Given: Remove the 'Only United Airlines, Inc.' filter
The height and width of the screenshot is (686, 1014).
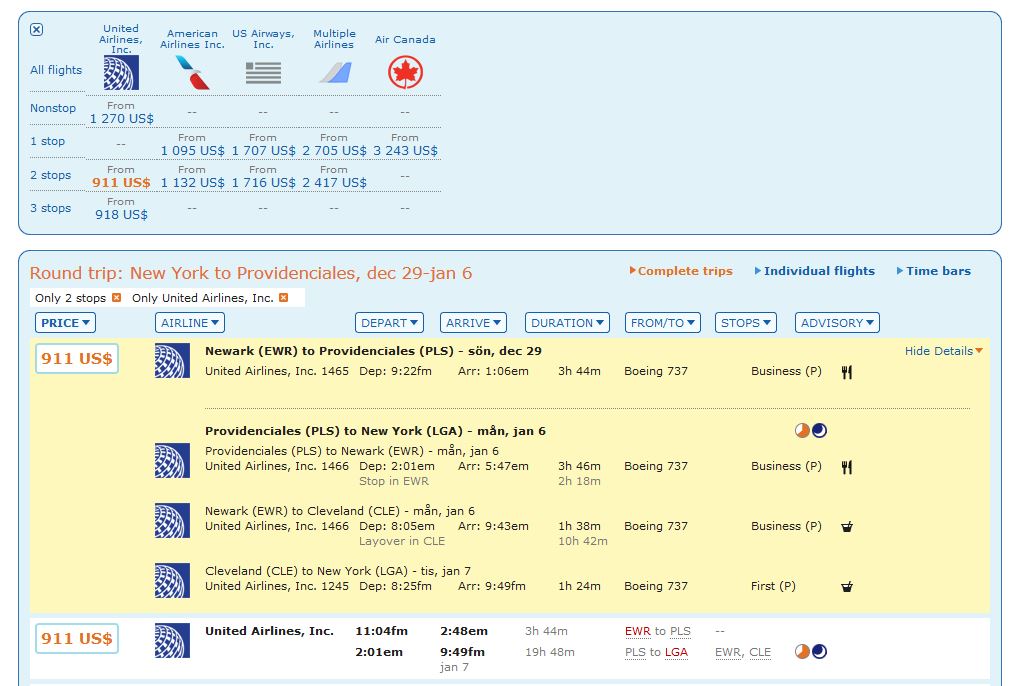Looking at the screenshot, I should (x=283, y=298).
